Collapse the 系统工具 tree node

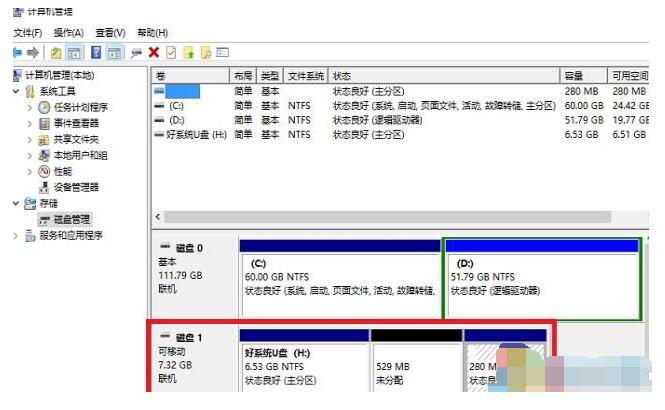[x=16, y=91]
